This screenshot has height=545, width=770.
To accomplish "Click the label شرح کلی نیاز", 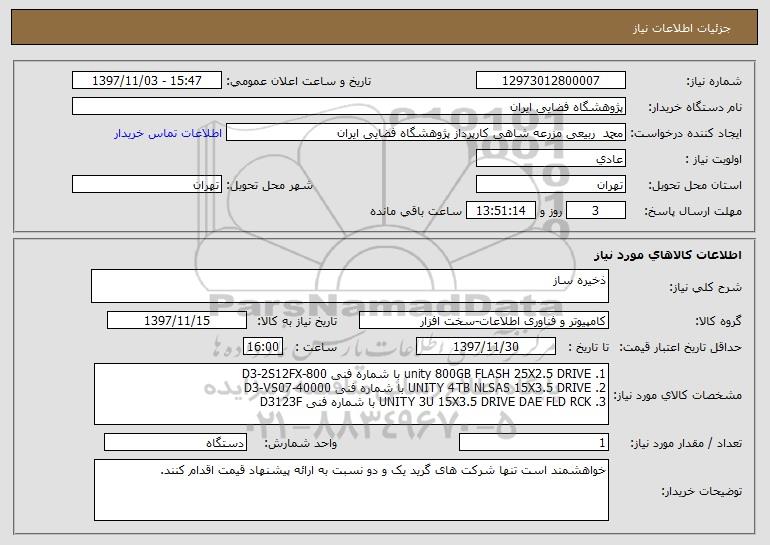I will coord(706,287).
